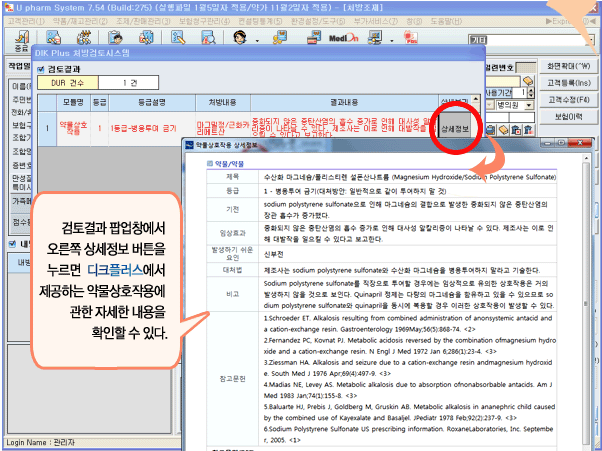The height and width of the screenshot is (451, 602).
Task: Click the 마그밀정 prescription cell
Action: click(x=223, y=129)
